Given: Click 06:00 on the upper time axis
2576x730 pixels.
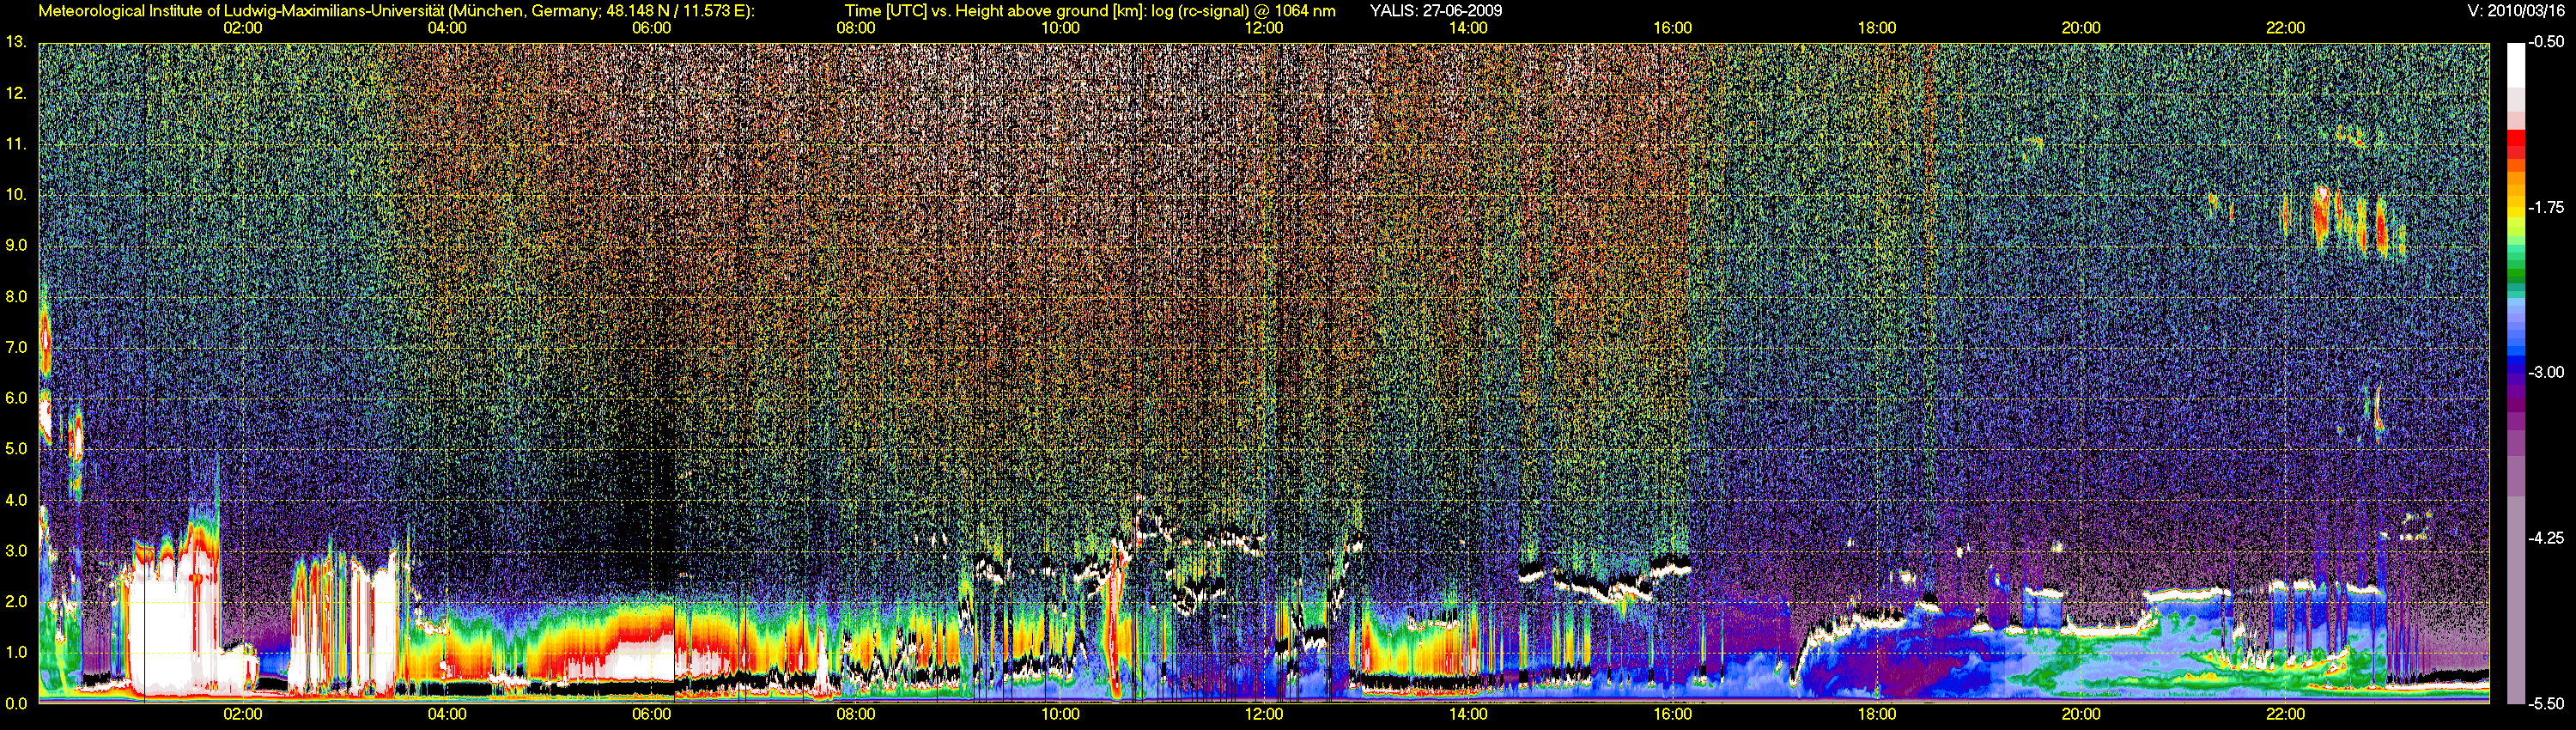Looking at the screenshot, I should [x=652, y=28].
